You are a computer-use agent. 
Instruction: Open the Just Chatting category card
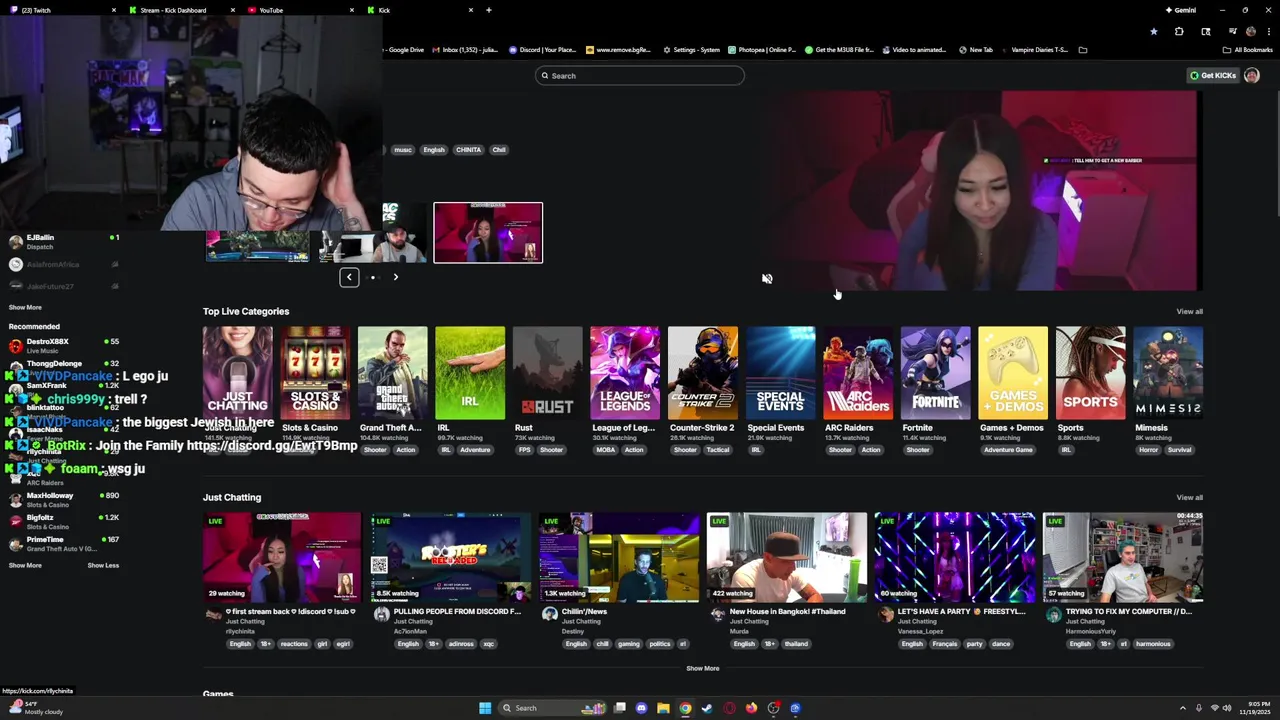(237, 372)
